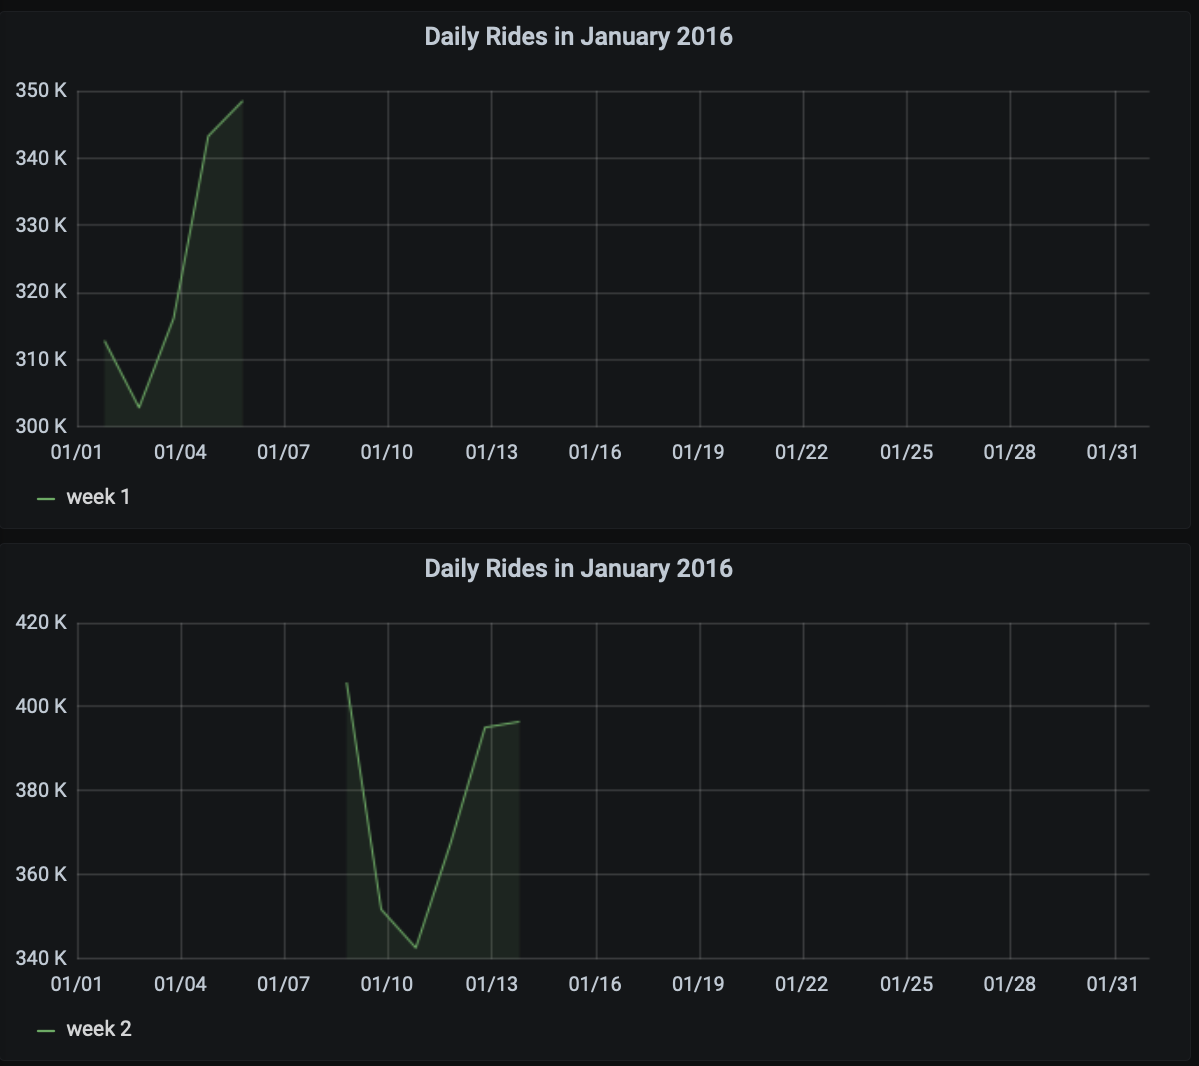Click the 420 K y-axis label
This screenshot has height=1066, width=1199.
pyautogui.click(x=41, y=622)
